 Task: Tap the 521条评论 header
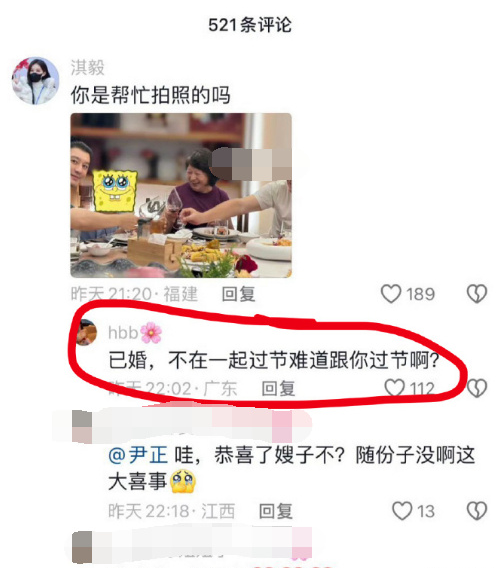(250, 25)
